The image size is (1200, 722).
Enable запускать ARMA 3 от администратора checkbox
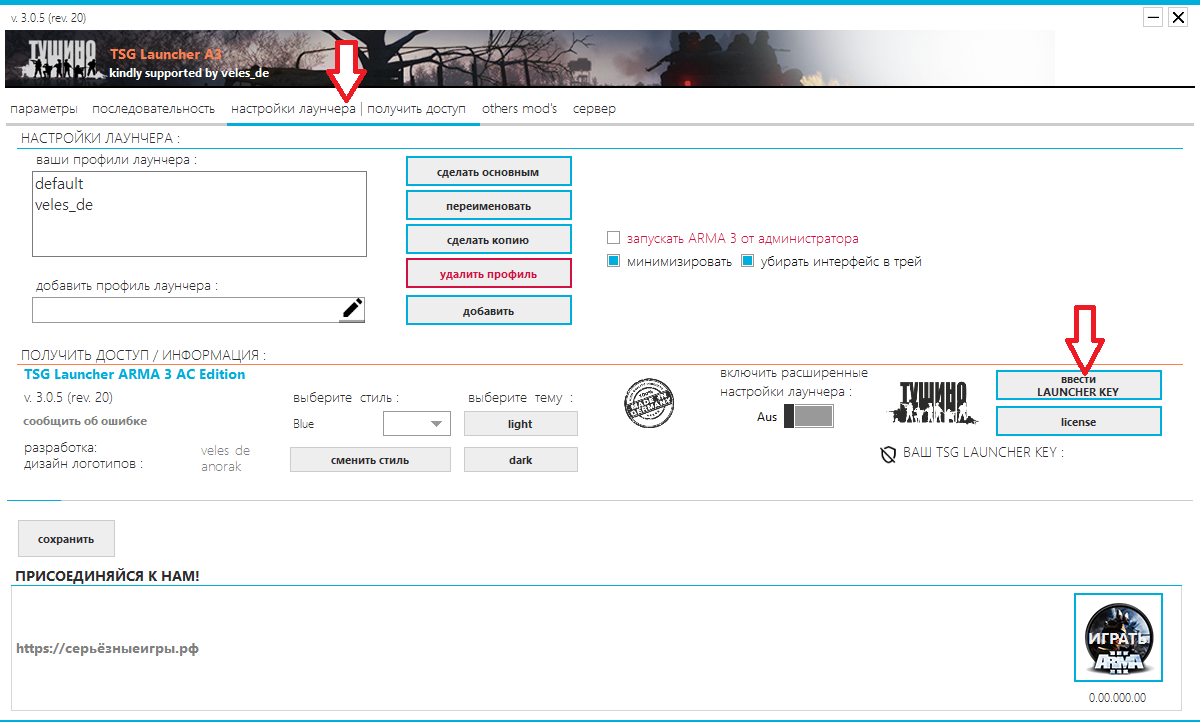tap(614, 239)
